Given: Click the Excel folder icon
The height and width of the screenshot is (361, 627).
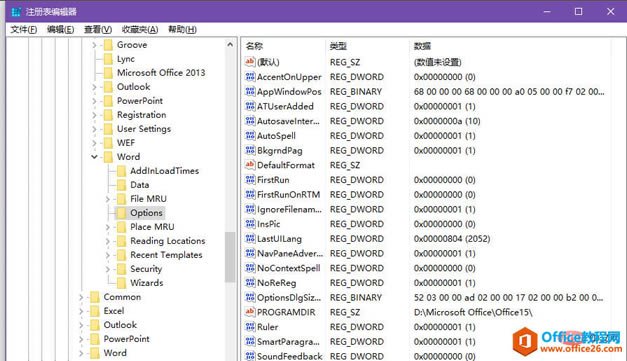Looking at the screenshot, I should point(95,311).
